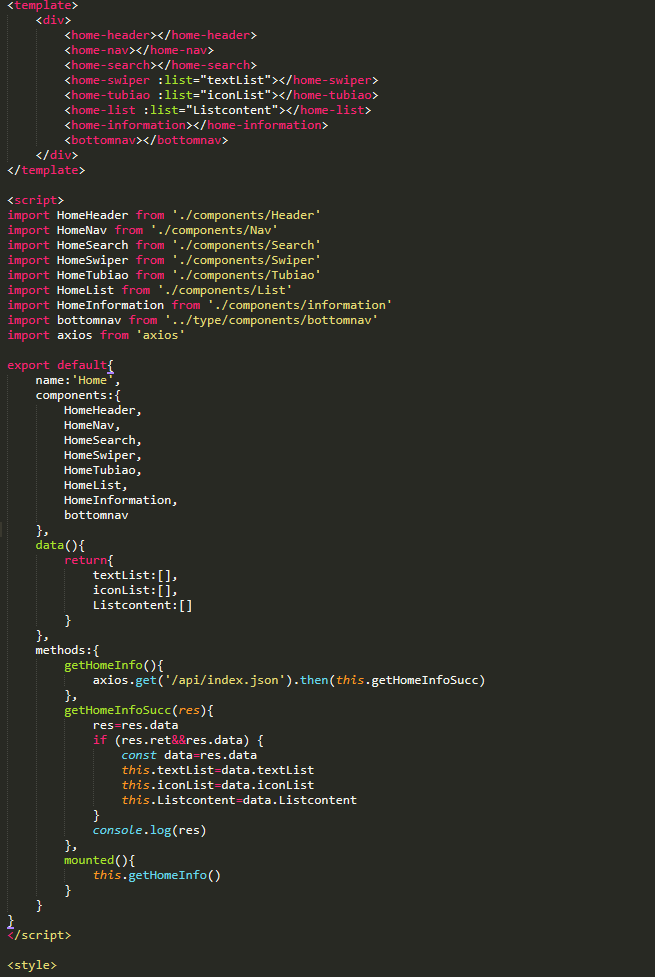
Task: Click the './components/Header' import path
Action: (x=246, y=215)
